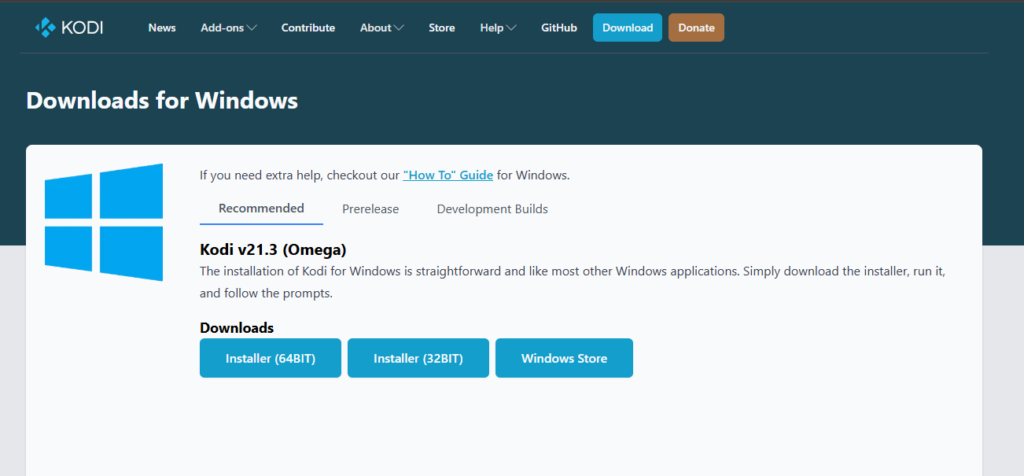Expand the Help dropdown menu

(498, 28)
